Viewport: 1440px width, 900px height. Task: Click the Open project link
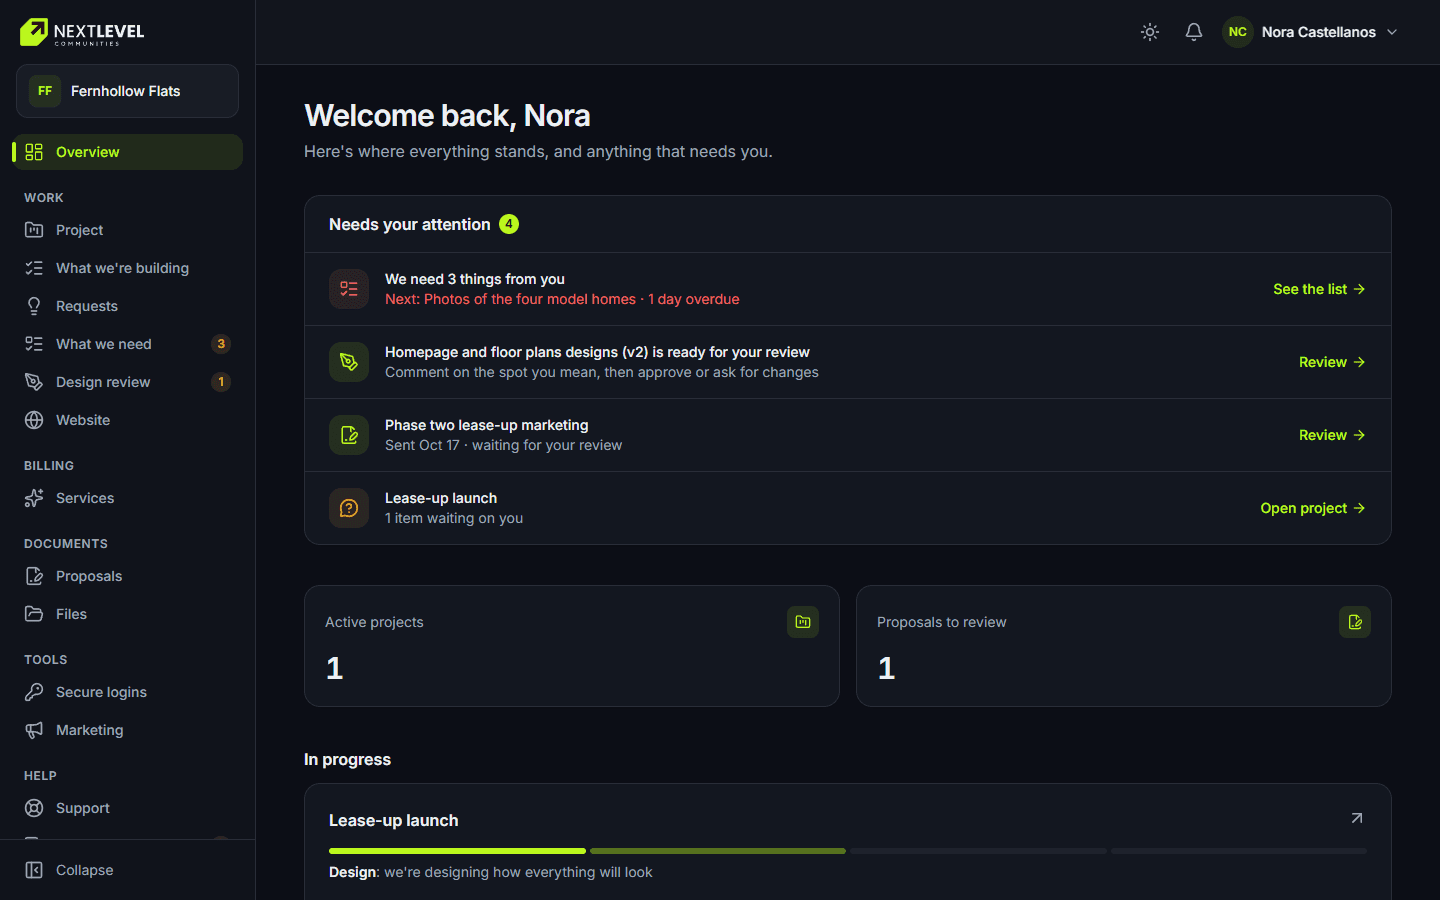(x=1313, y=508)
